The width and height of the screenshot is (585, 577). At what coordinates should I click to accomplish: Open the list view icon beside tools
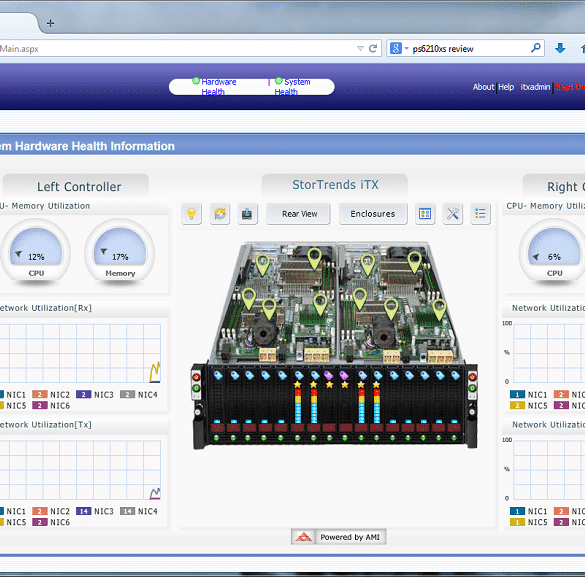pyautogui.click(x=480, y=214)
